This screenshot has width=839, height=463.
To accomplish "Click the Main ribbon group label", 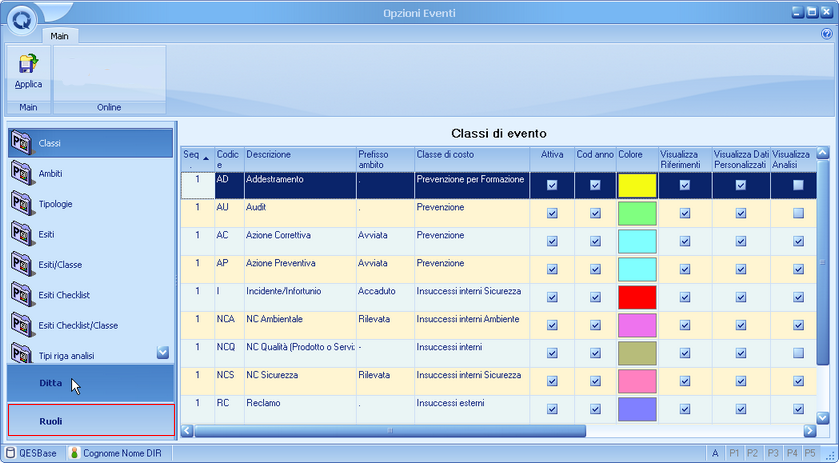I will 28,107.
